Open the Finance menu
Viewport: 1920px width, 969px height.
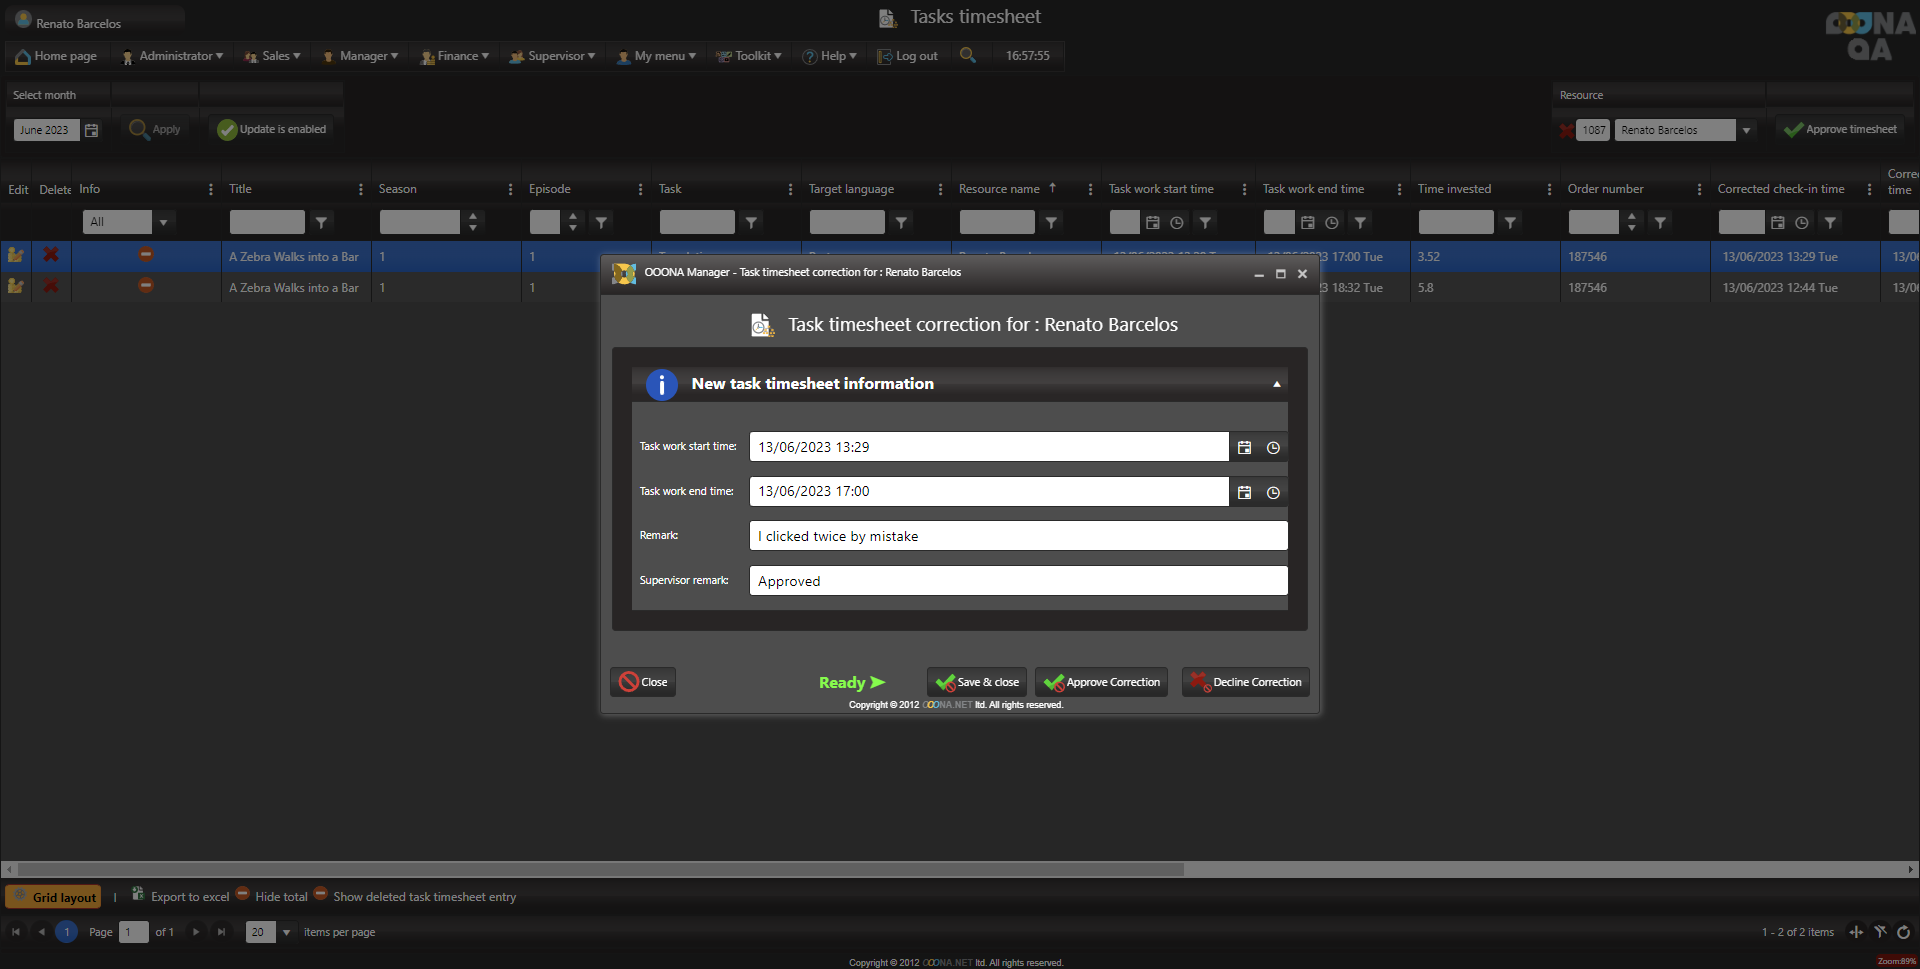[x=455, y=56]
